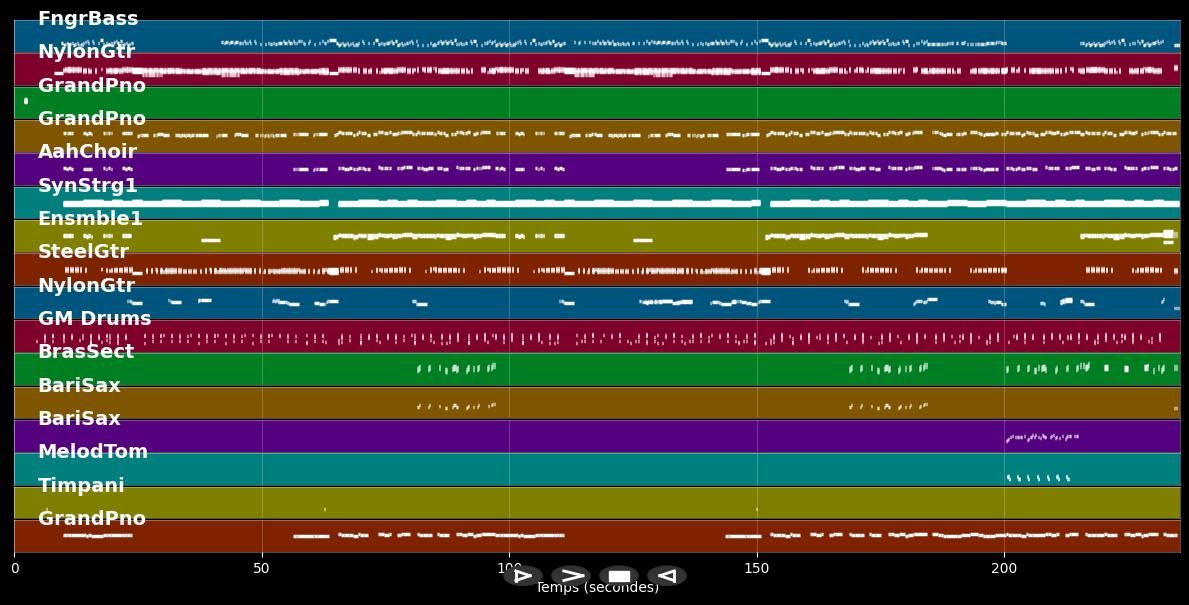Click the "Temps (secondes)" axis label
This screenshot has width=1189, height=605.
point(597,588)
